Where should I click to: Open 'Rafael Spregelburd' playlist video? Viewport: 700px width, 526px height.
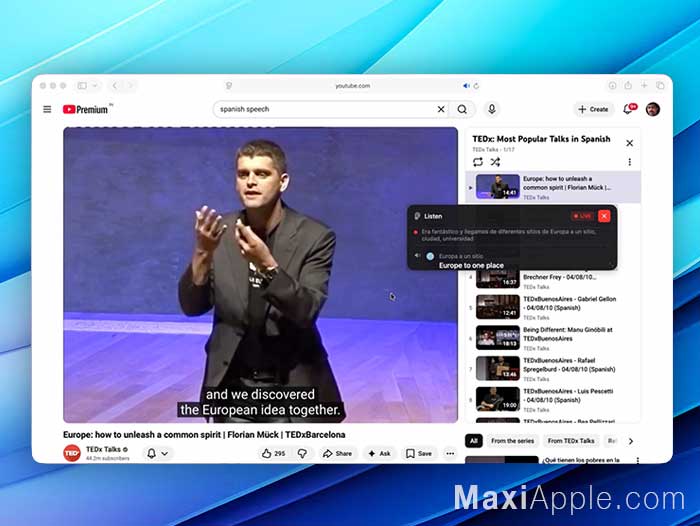[x=553, y=369]
